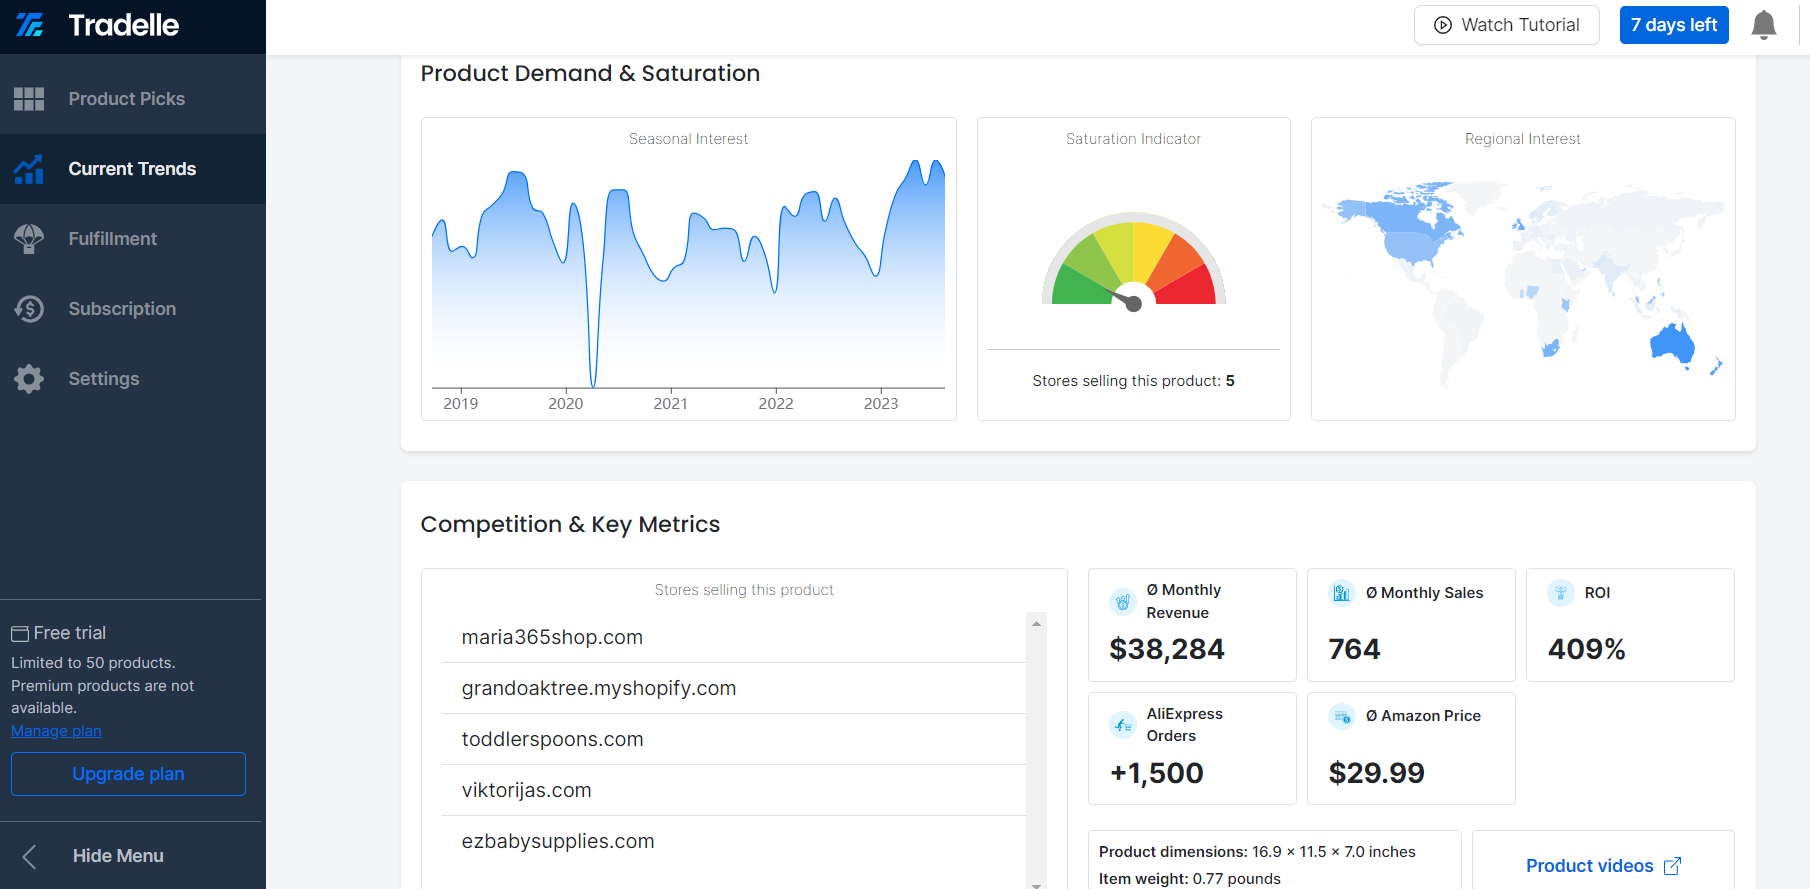
Task: Select store toddlerspoons.com
Action: pyautogui.click(x=734, y=740)
